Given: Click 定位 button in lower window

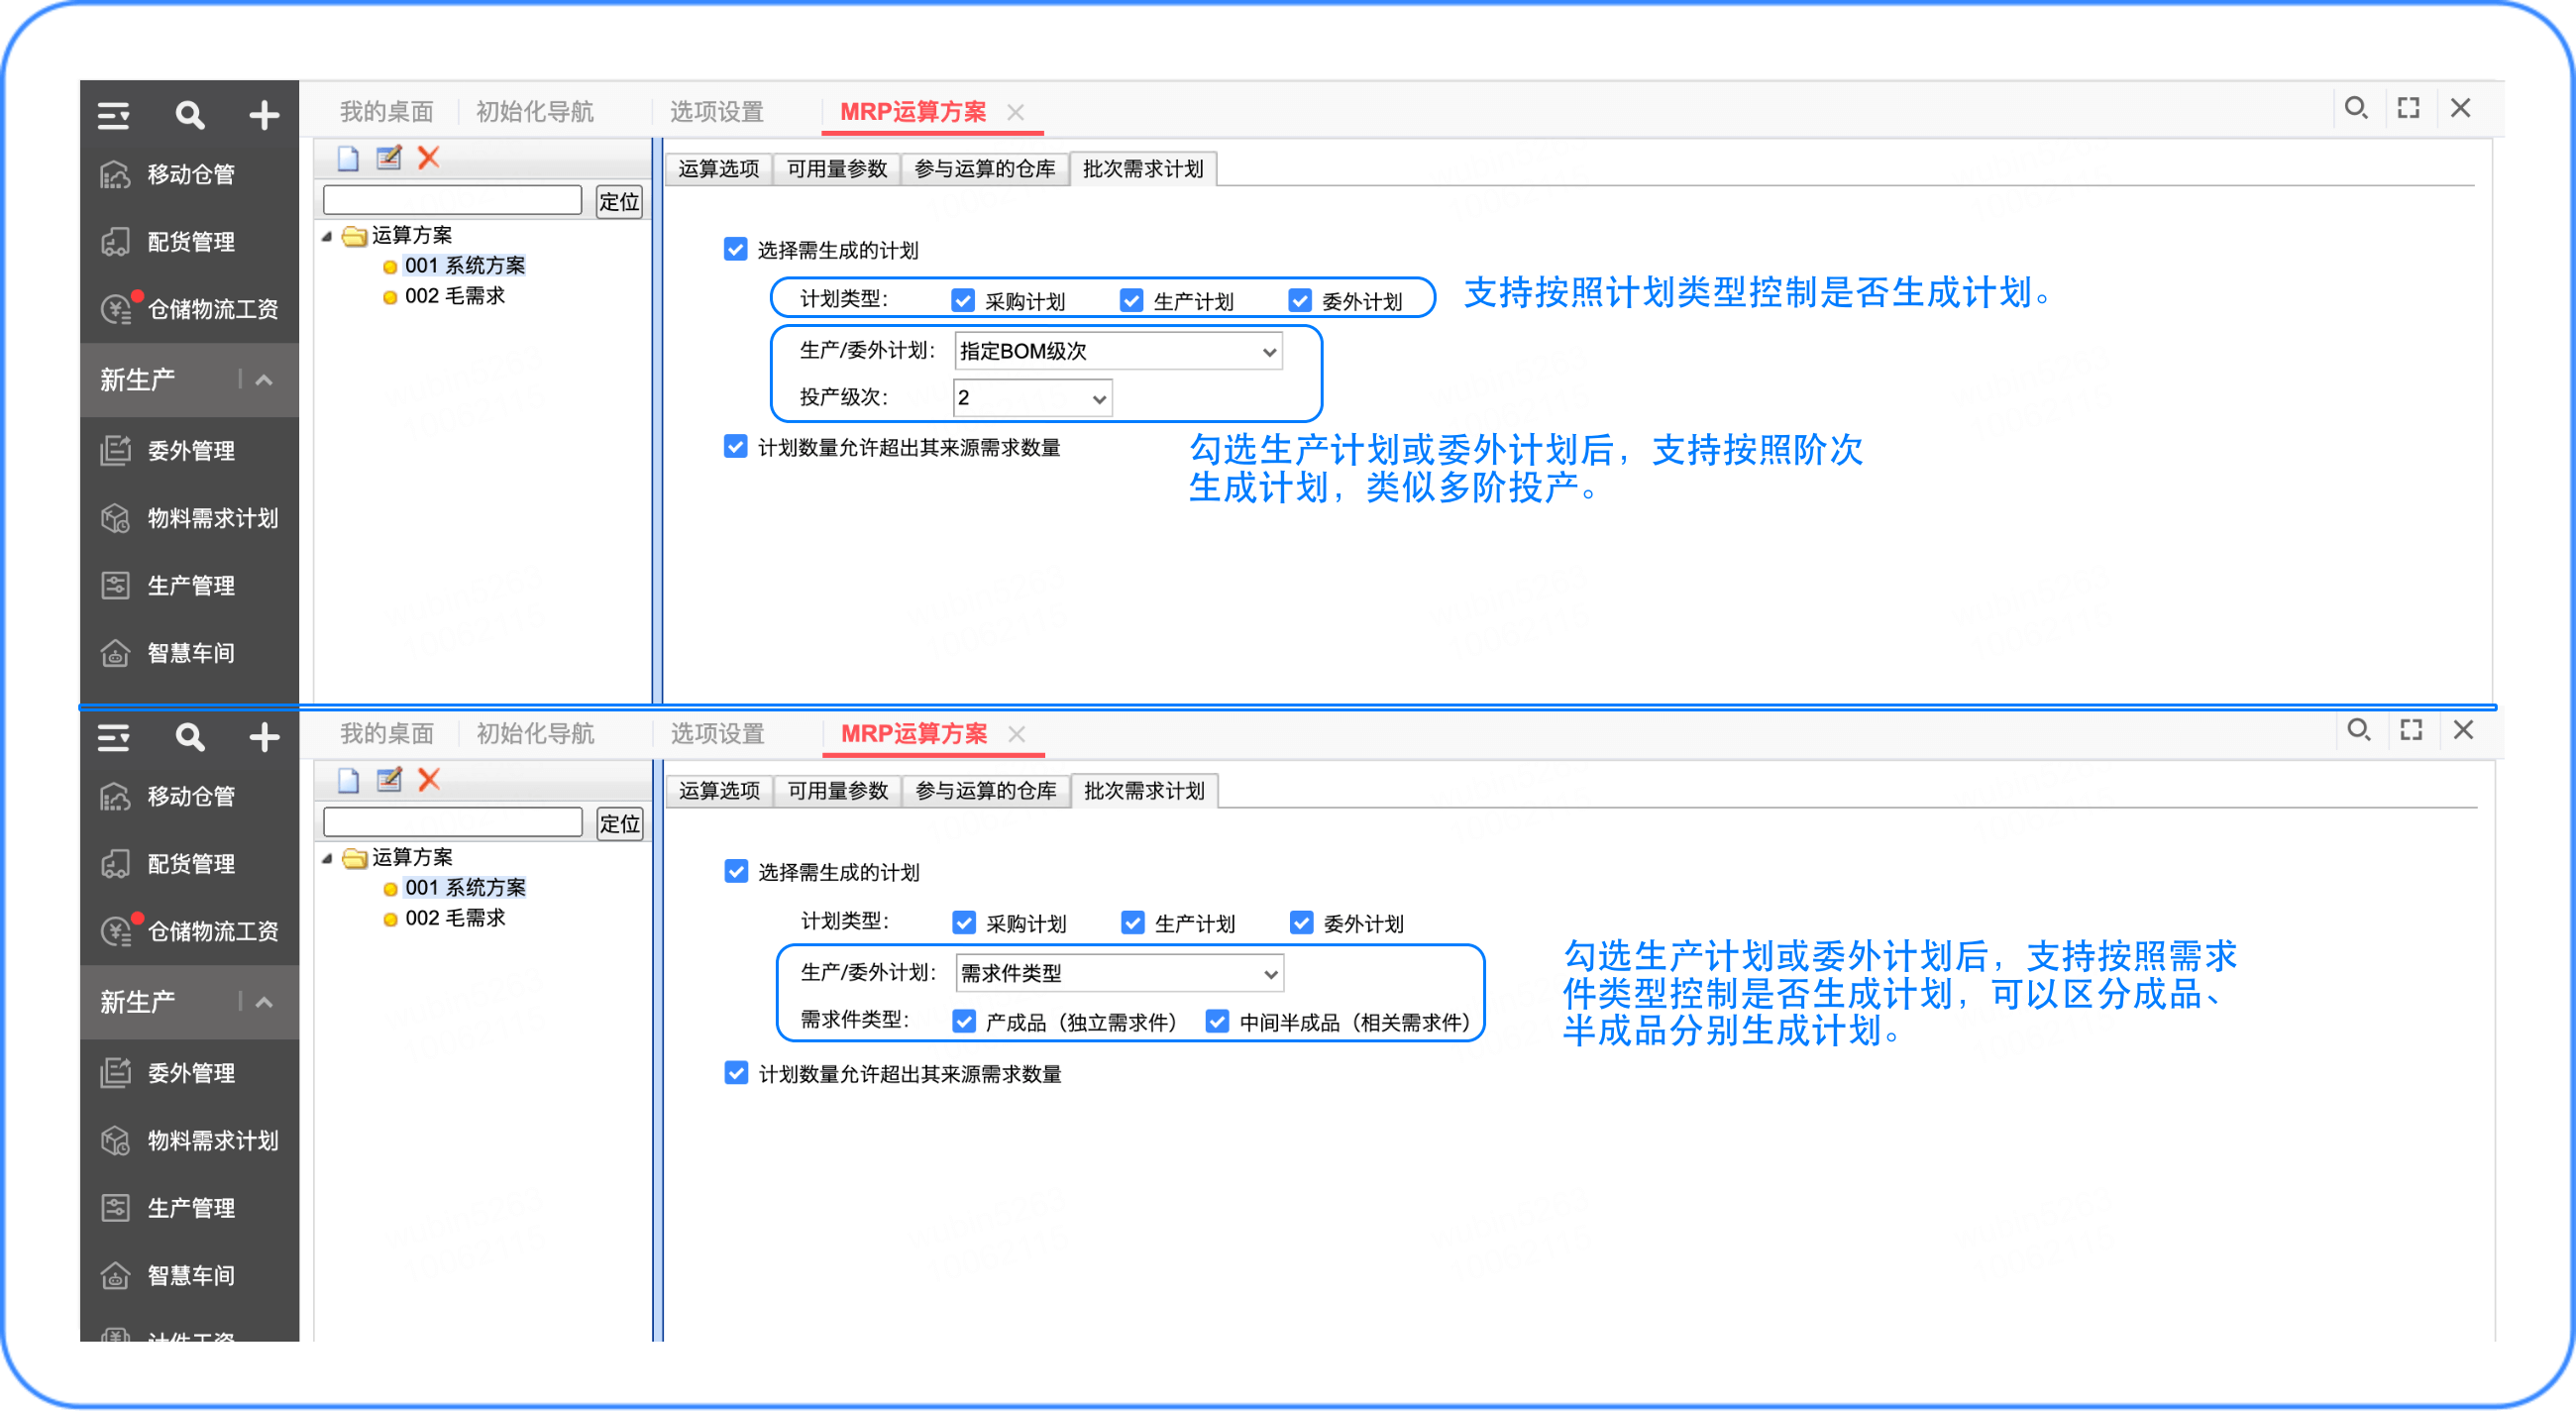Looking at the screenshot, I should point(619,824).
